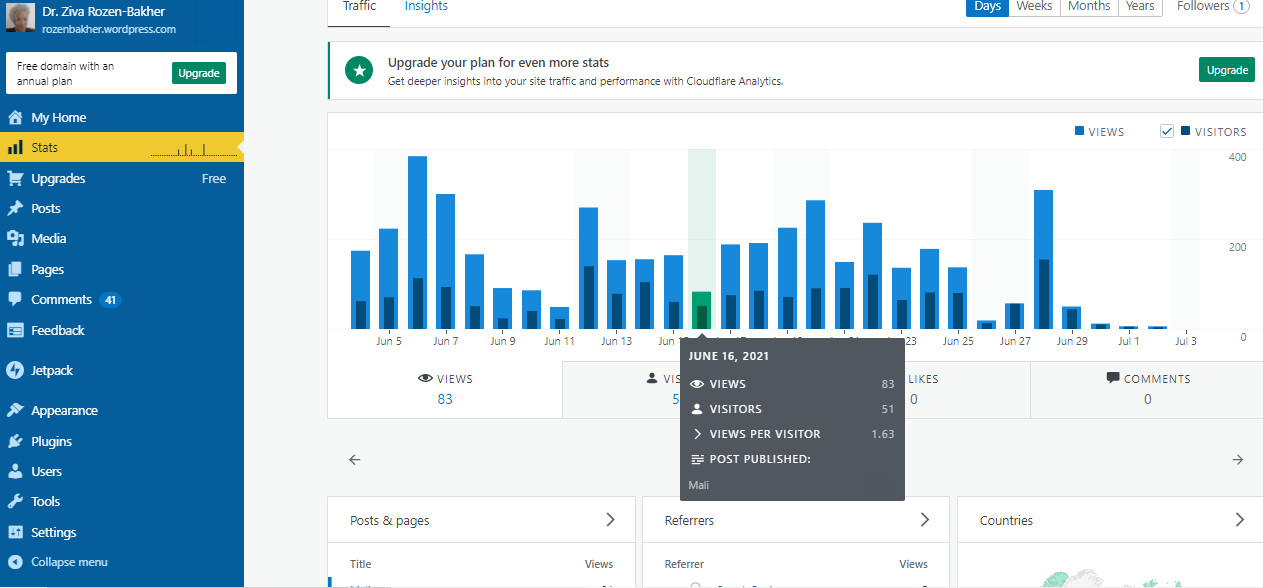Toggle the Visitors legend checkbox
Image resolution: width=1263 pixels, height=588 pixels.
1167,131
